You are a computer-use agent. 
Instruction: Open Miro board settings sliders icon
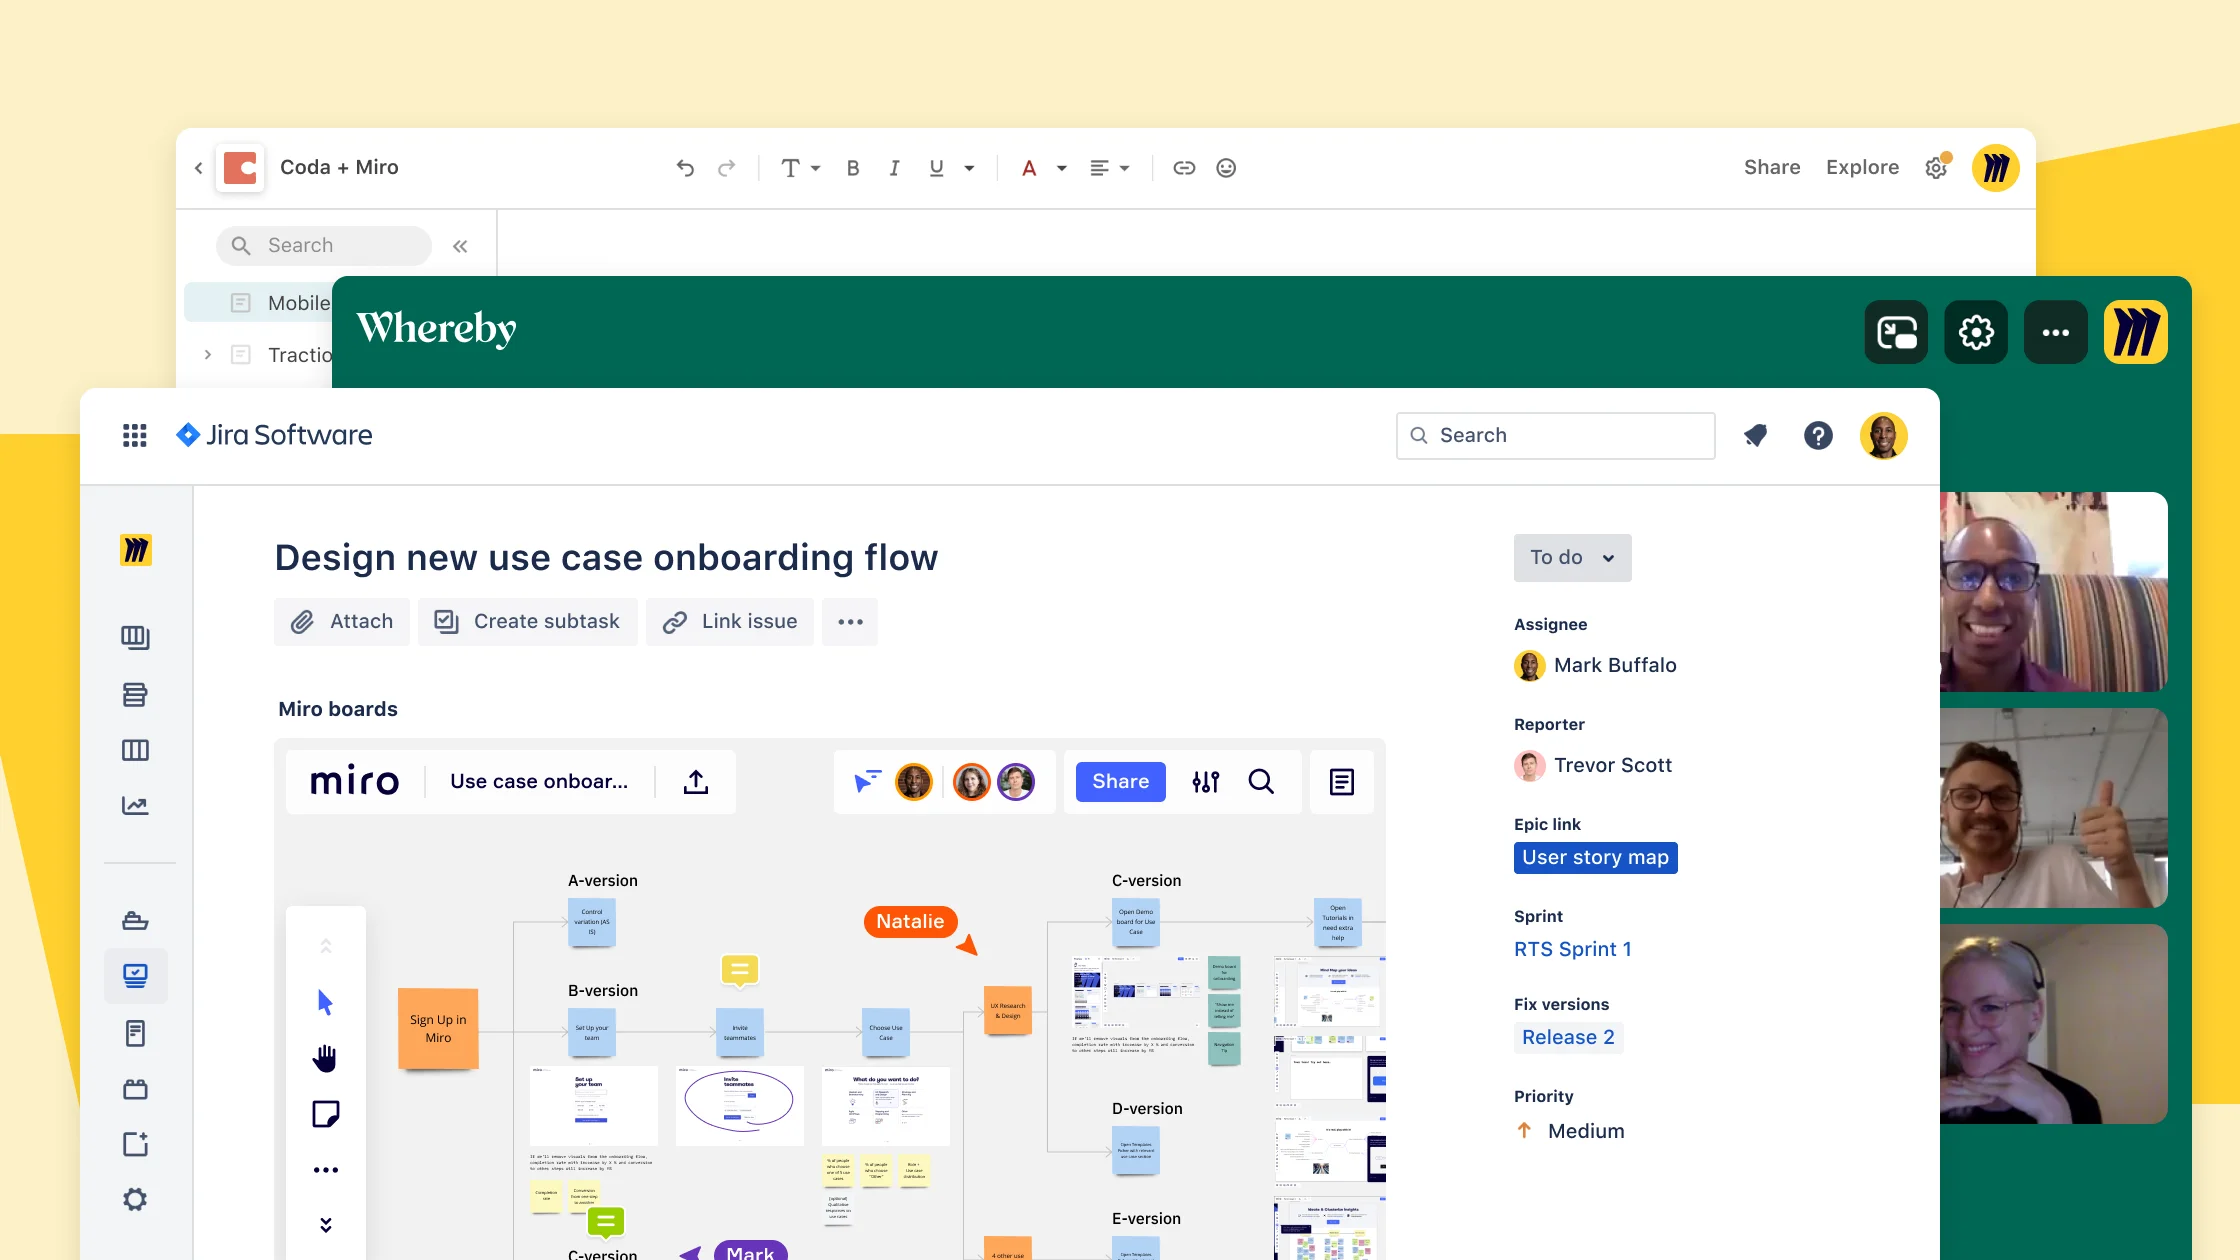tap(1206, 782)
